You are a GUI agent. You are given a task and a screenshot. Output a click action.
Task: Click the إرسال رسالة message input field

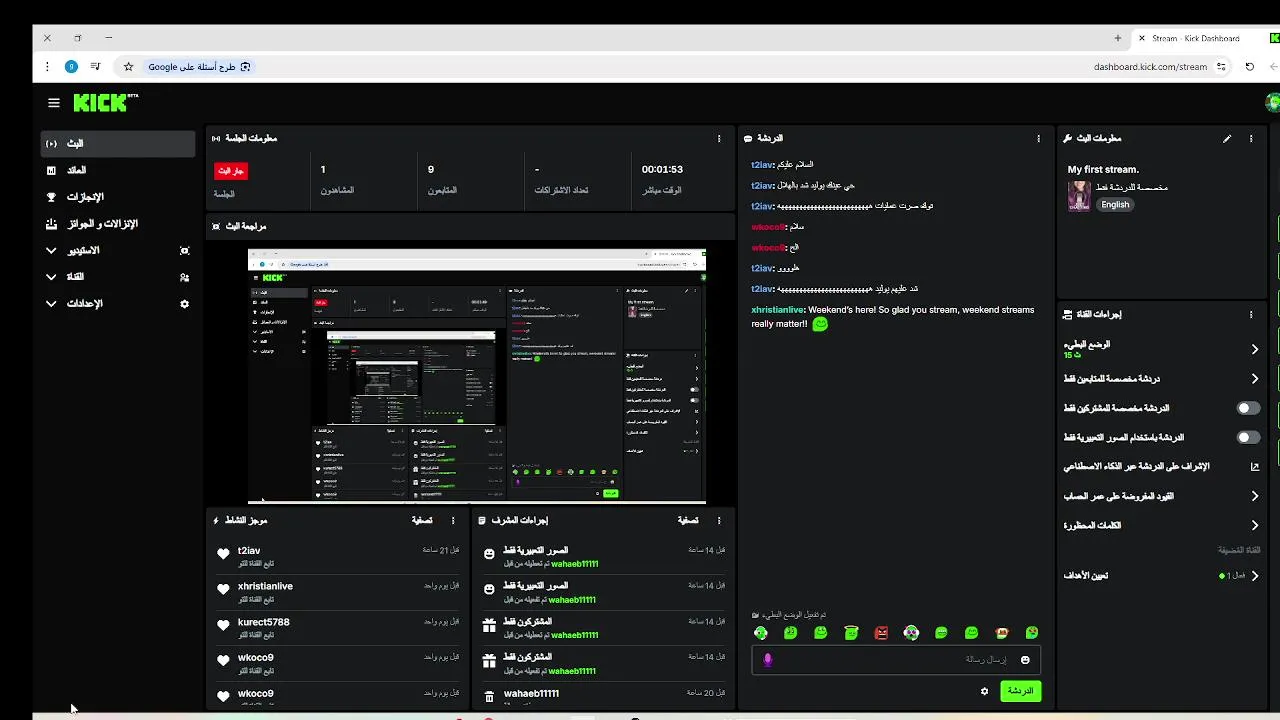pyautogui.click(x=896, y=660)
